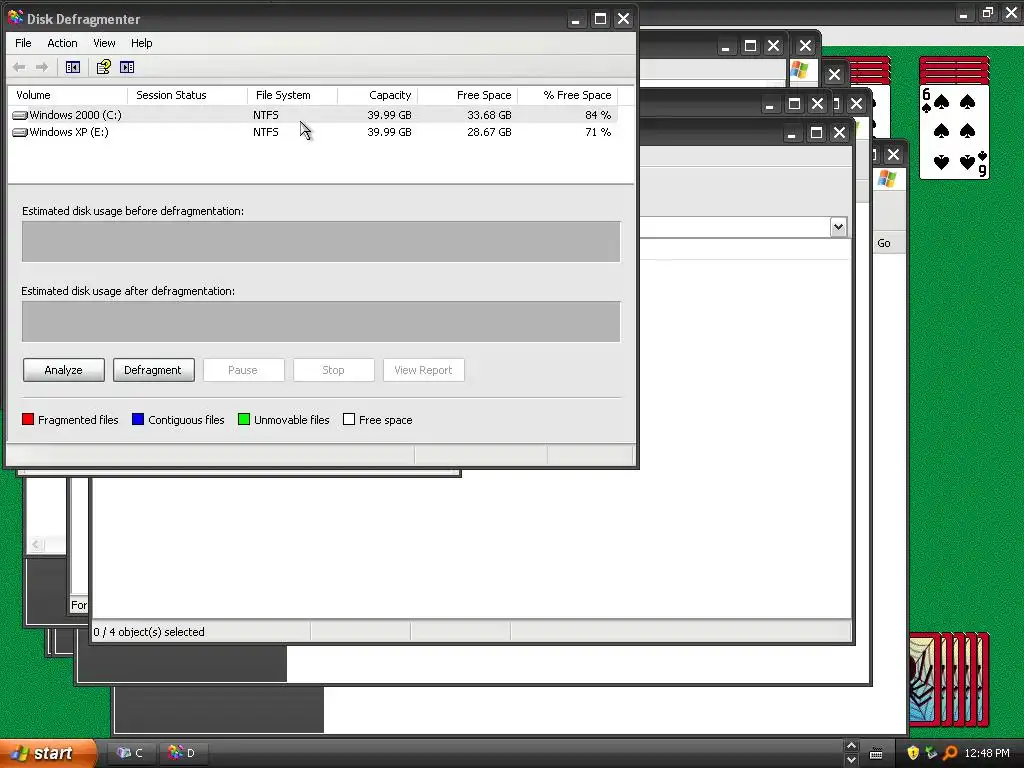Click the drive icon beside Windows XP (E:)
Screen dimensions: 1024x768
[20, 132]
